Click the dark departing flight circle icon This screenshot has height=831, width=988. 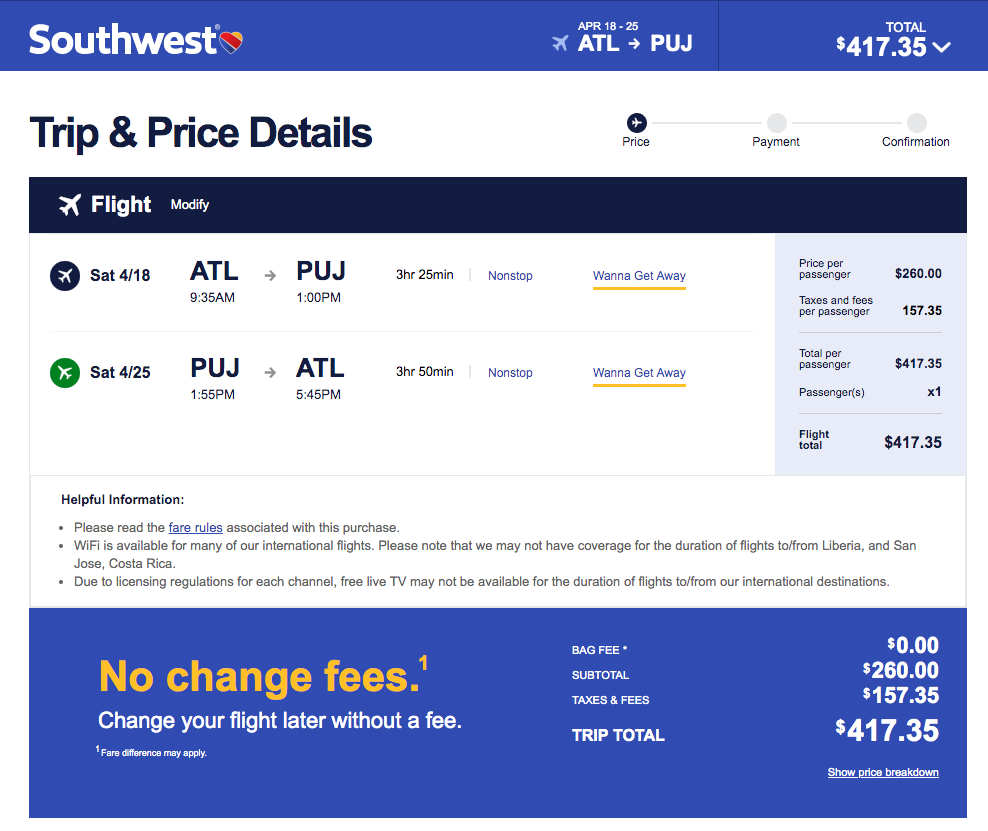pyautogui.click(x=65, y=275)
